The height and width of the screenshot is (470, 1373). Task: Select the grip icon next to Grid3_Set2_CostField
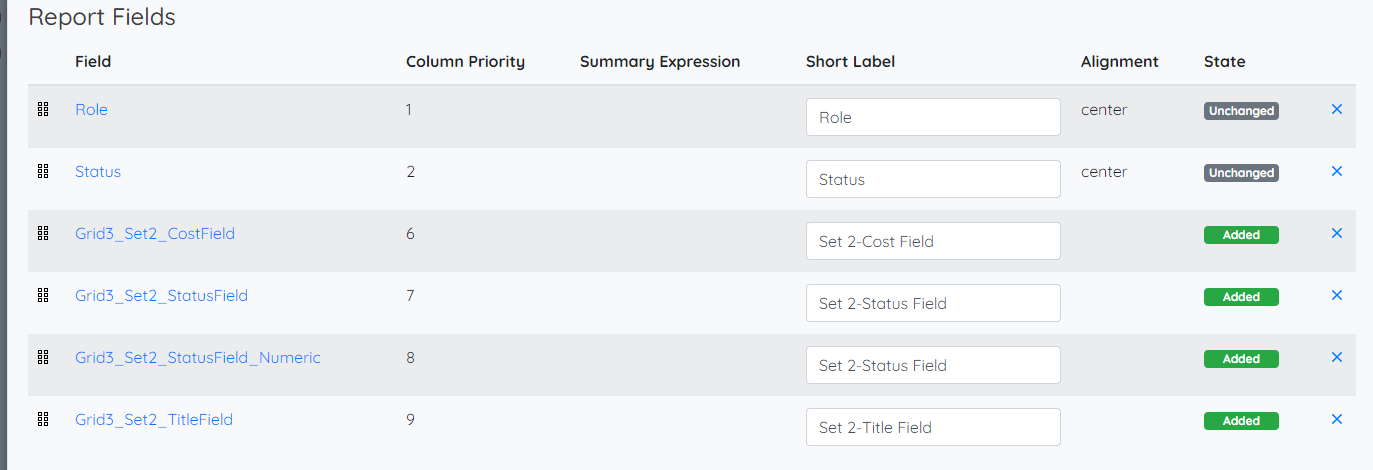point(43,234)
